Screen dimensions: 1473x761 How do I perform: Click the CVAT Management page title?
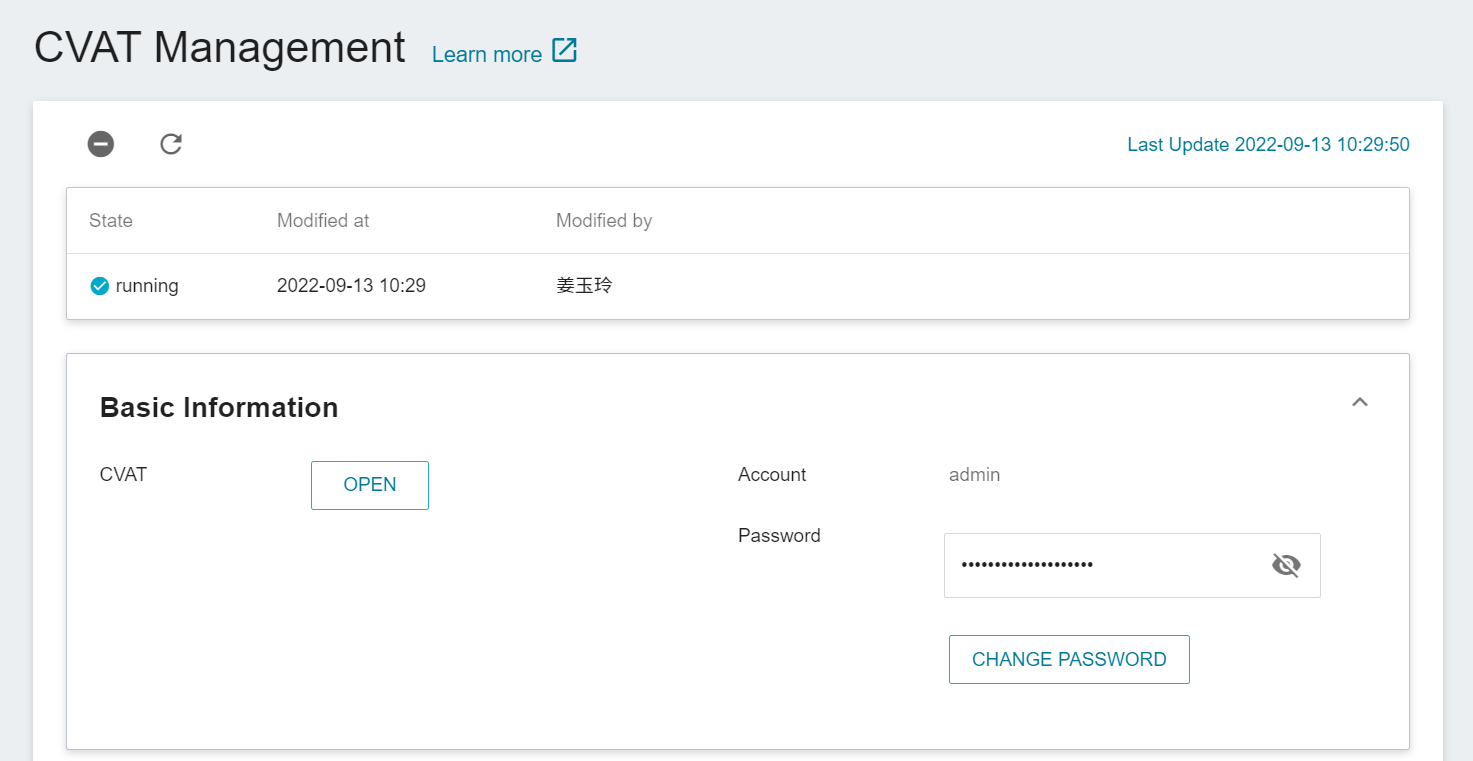[220, 47]
